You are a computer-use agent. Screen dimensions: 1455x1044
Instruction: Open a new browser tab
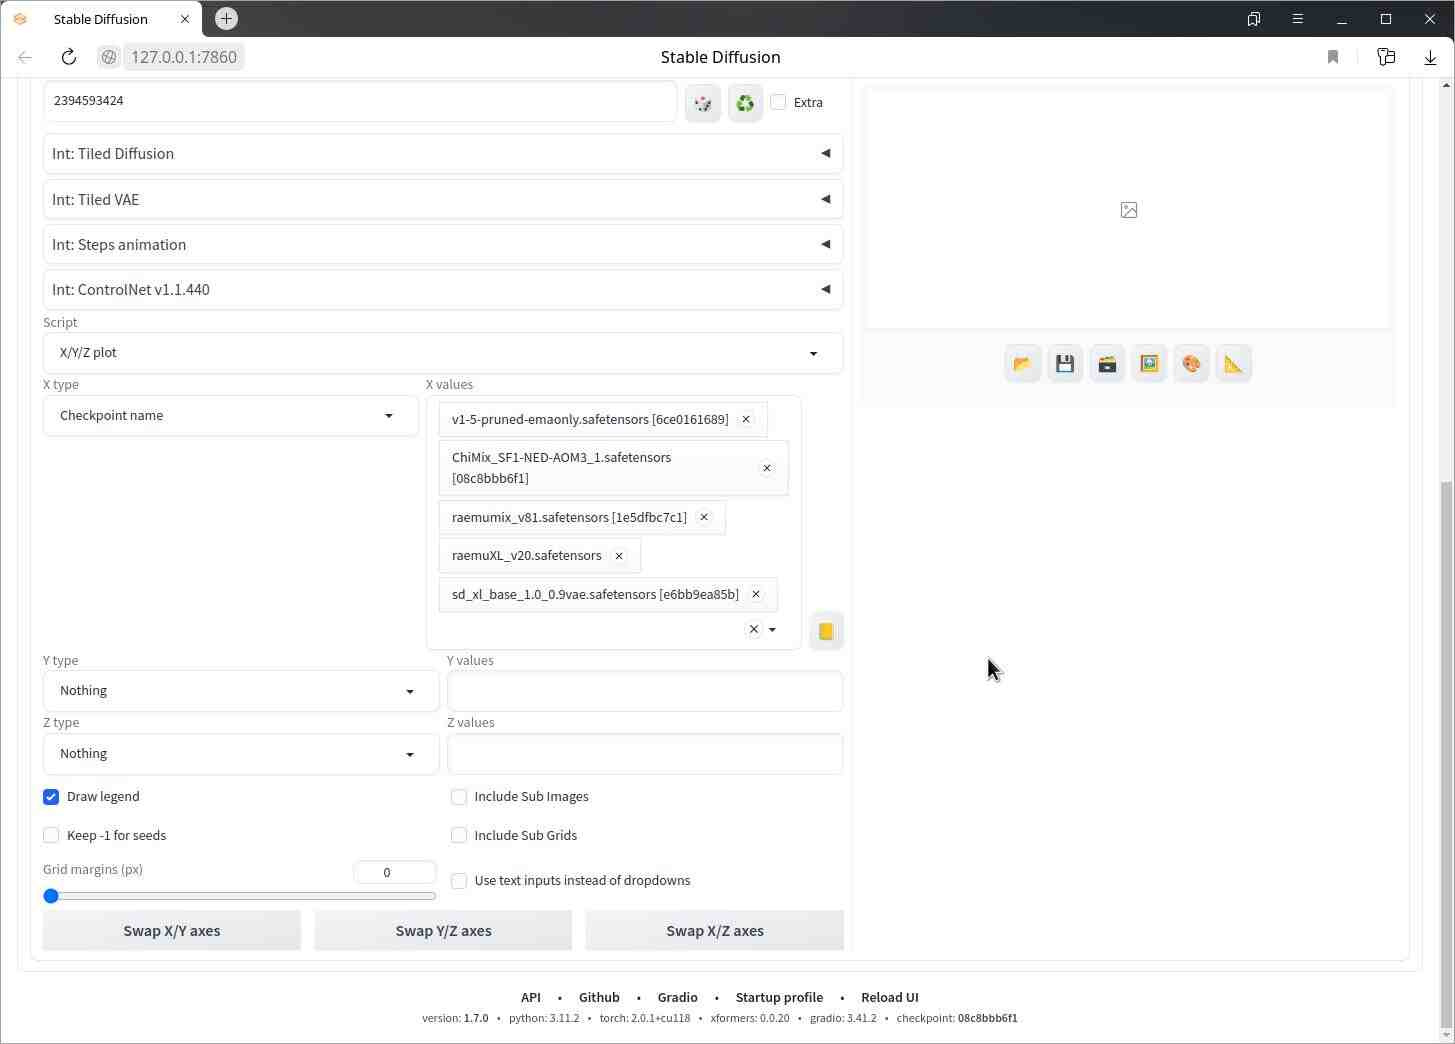(227, 18)
